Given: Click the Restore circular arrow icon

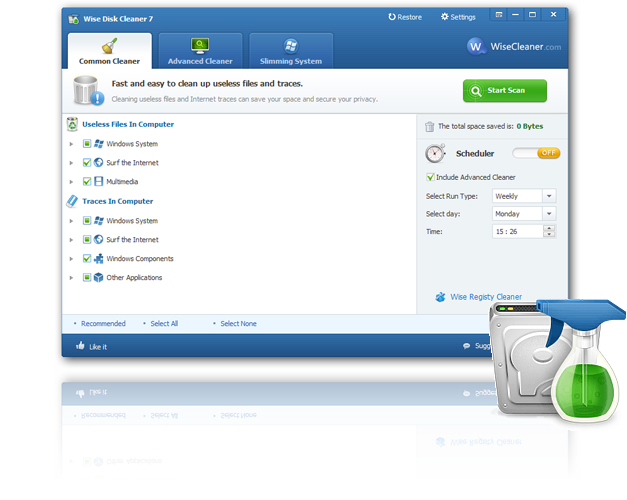Looking at the screenshot, I should pyautogui.click(x=392, y=17).
